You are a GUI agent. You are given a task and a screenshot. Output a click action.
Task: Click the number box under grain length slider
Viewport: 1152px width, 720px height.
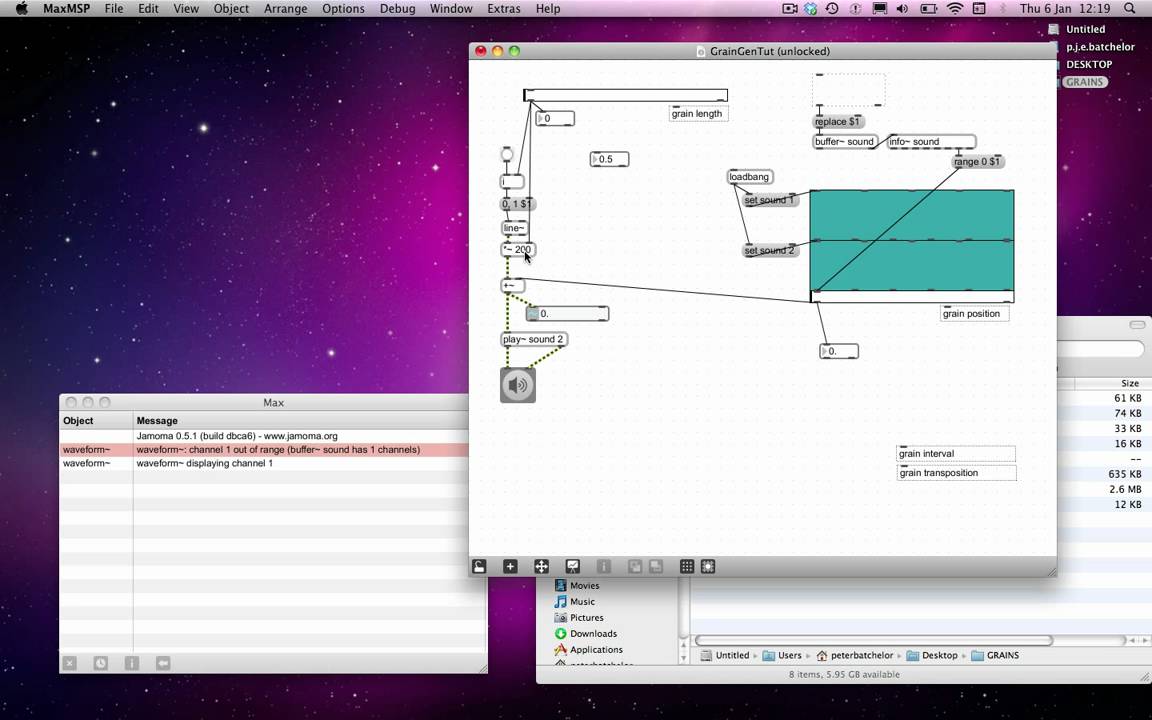[x=555, y=118]
